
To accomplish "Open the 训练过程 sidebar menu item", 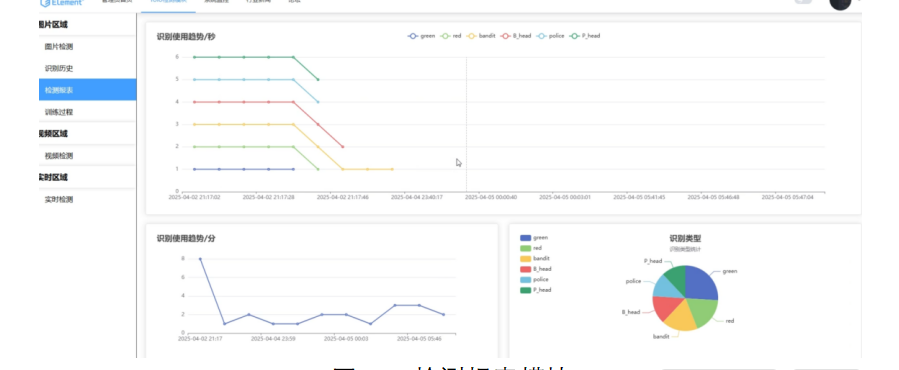I will pyautogui.click(x=87, y=112).
